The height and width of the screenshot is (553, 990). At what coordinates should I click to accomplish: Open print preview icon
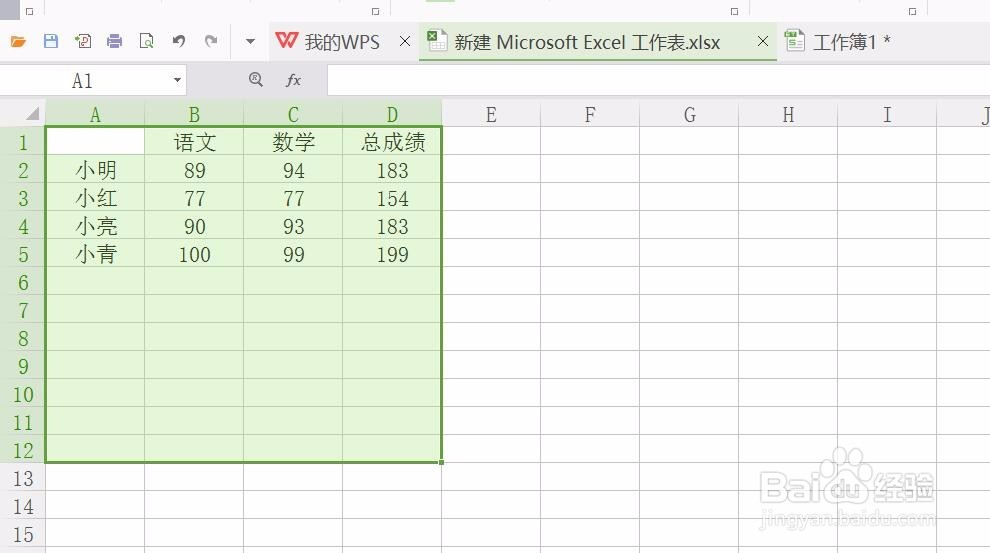click(146, 42)
